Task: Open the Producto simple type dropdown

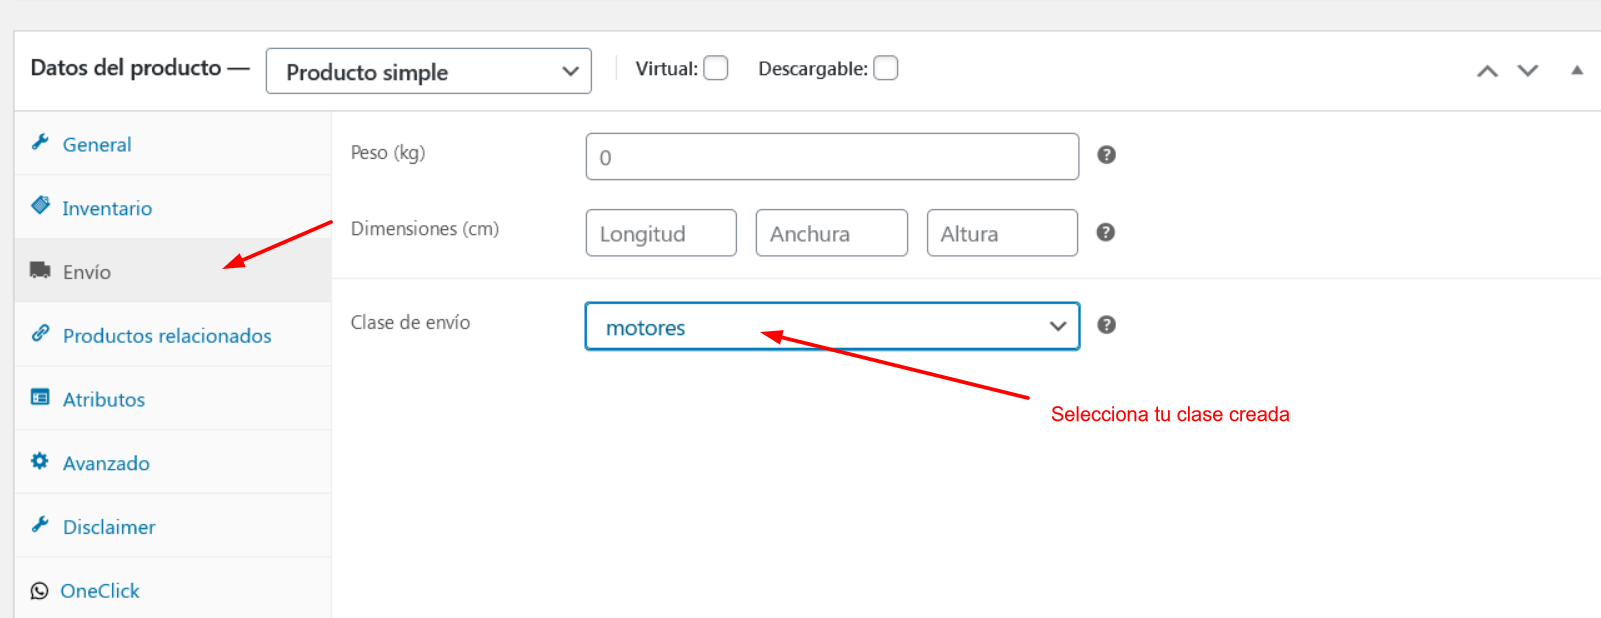Action: [429, 71]
